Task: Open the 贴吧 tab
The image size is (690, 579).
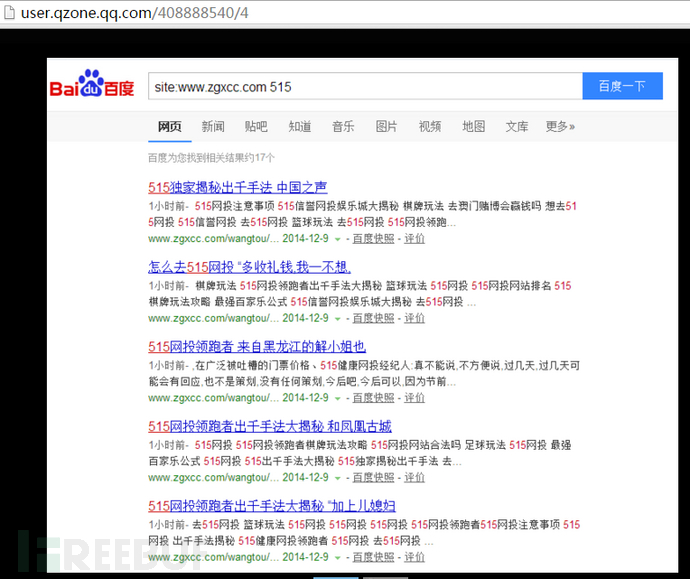Action: pos(256,127)
